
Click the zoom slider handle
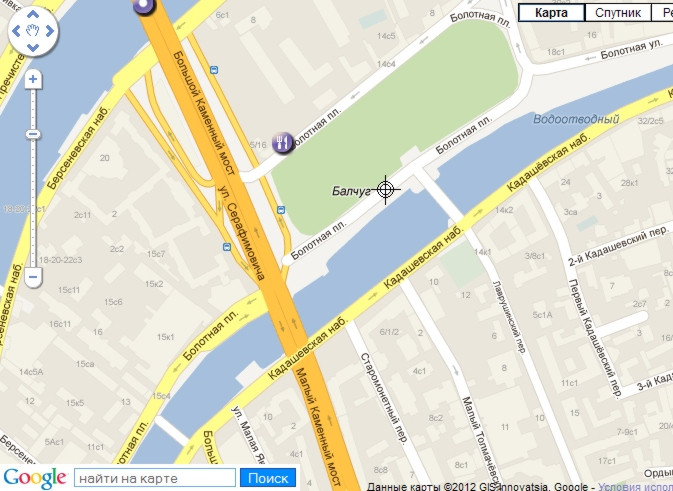click(33, 134)
